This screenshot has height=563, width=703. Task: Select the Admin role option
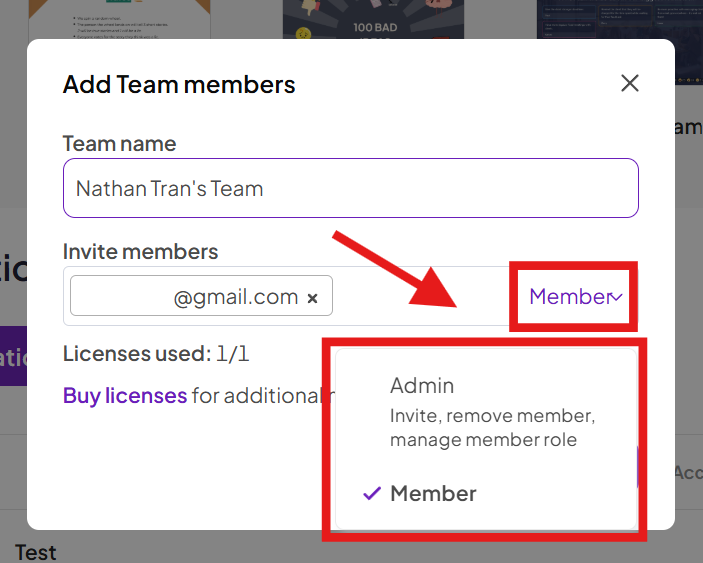[422, 385]
